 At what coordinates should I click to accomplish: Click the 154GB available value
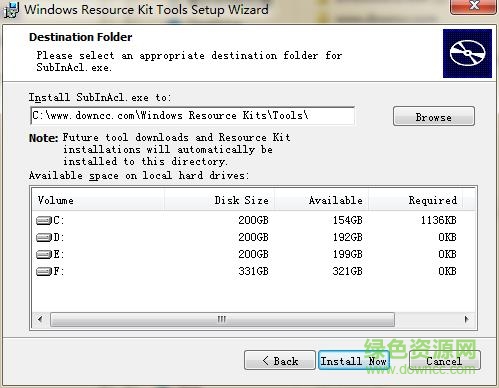[347, 220]
